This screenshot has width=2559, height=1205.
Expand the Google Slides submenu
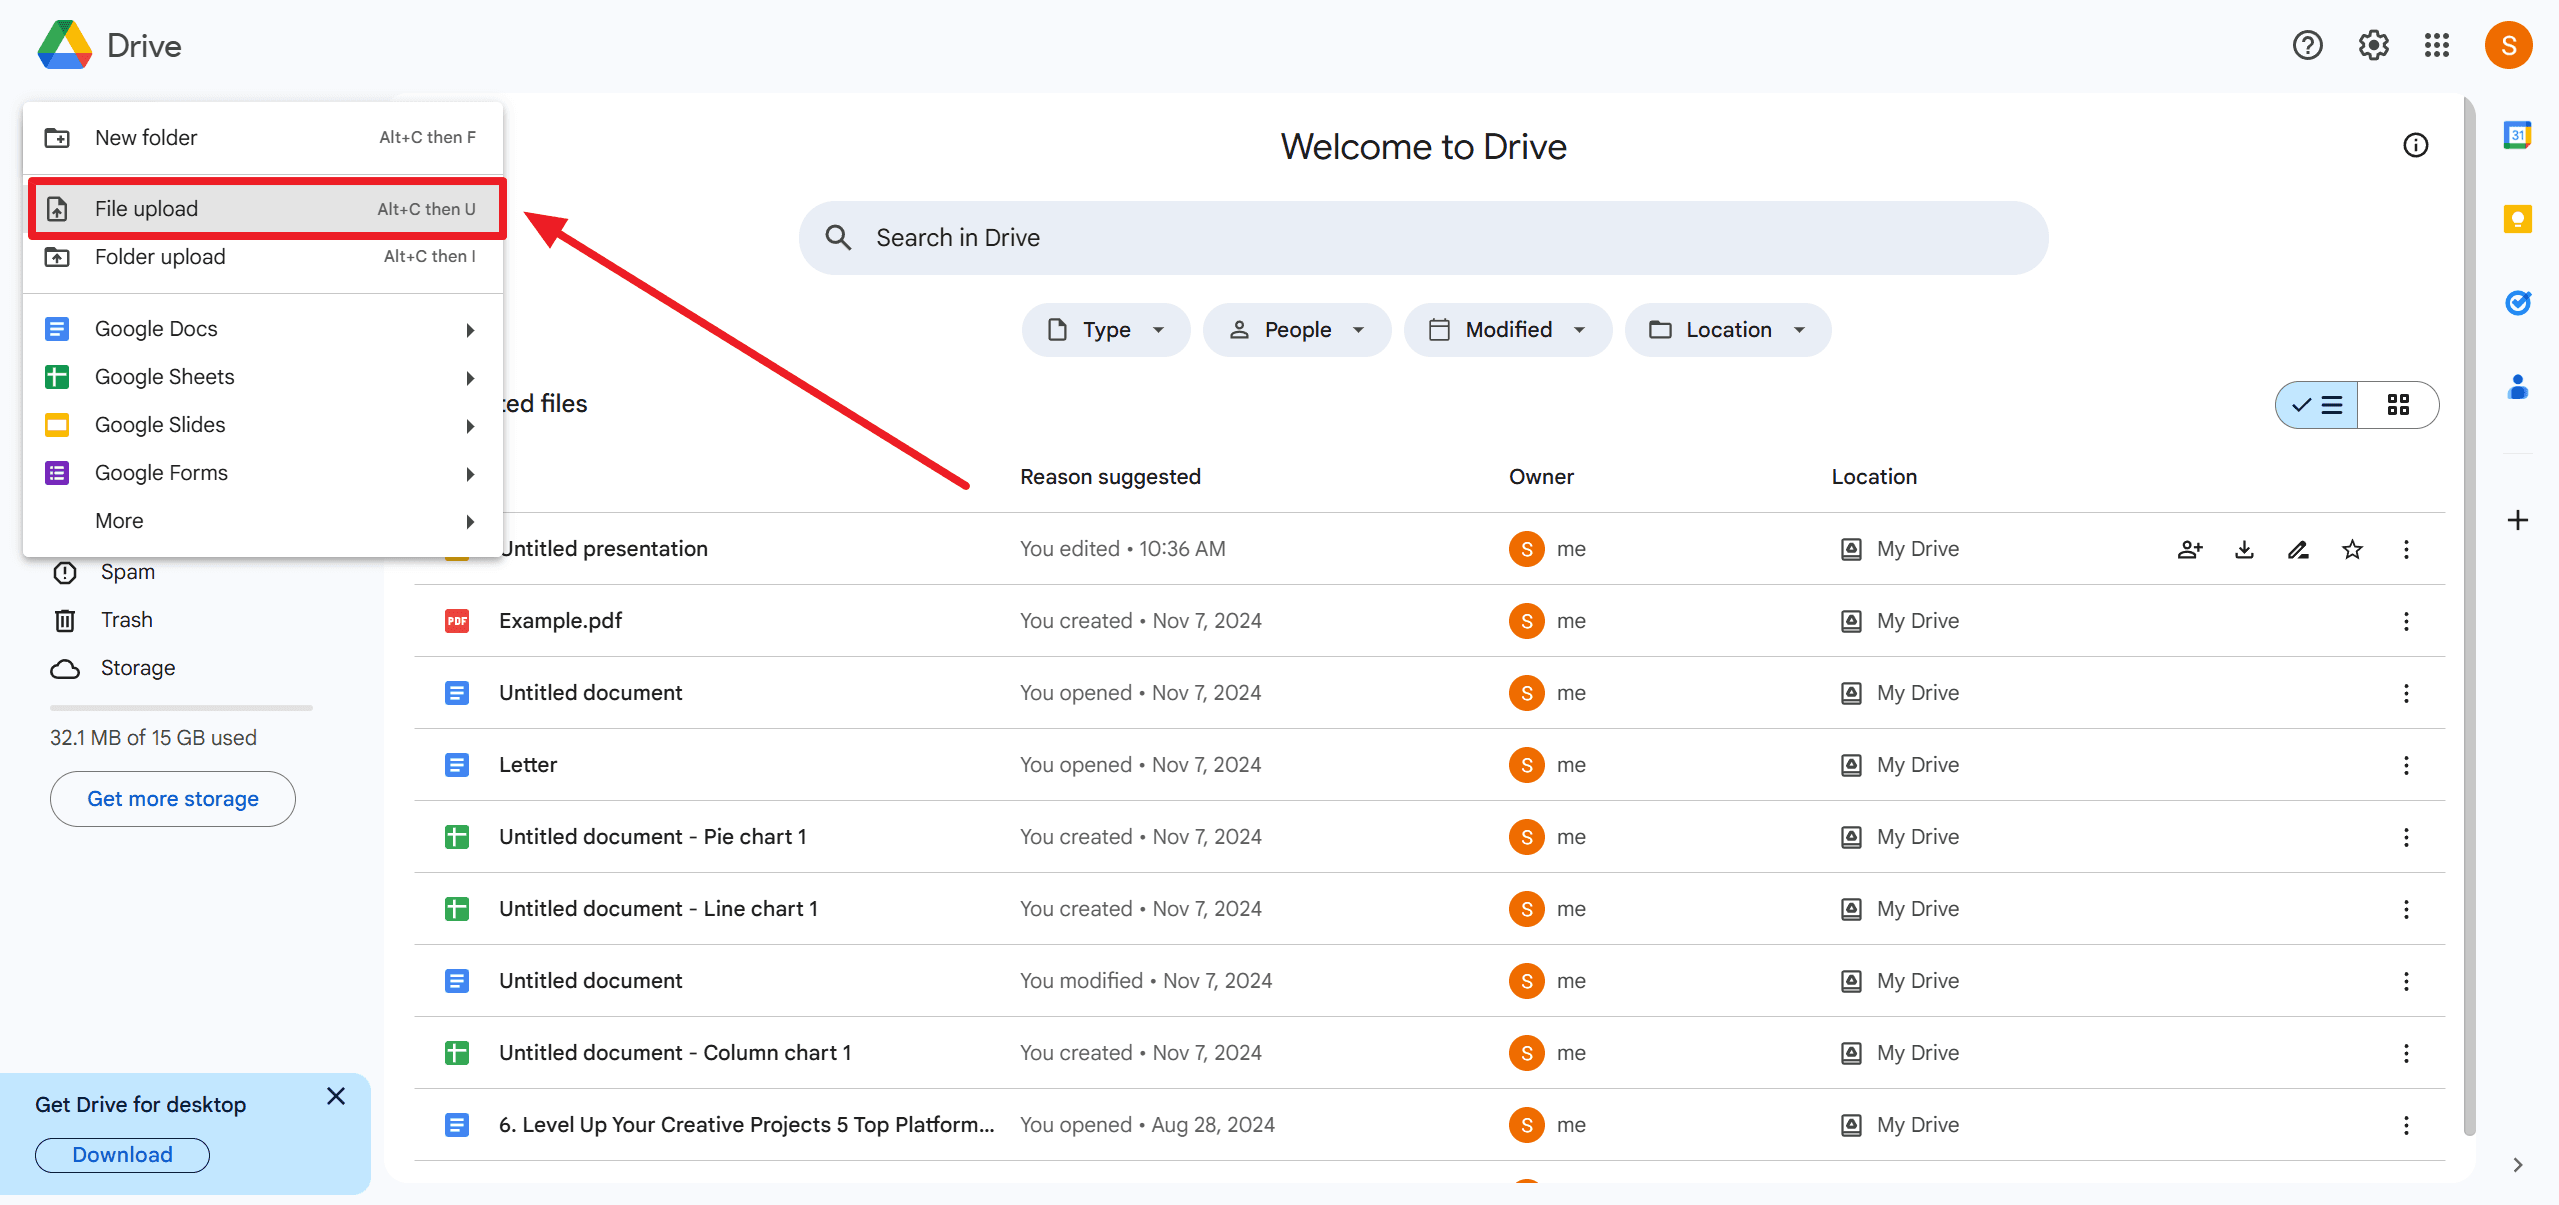click(x=263, y=425)
